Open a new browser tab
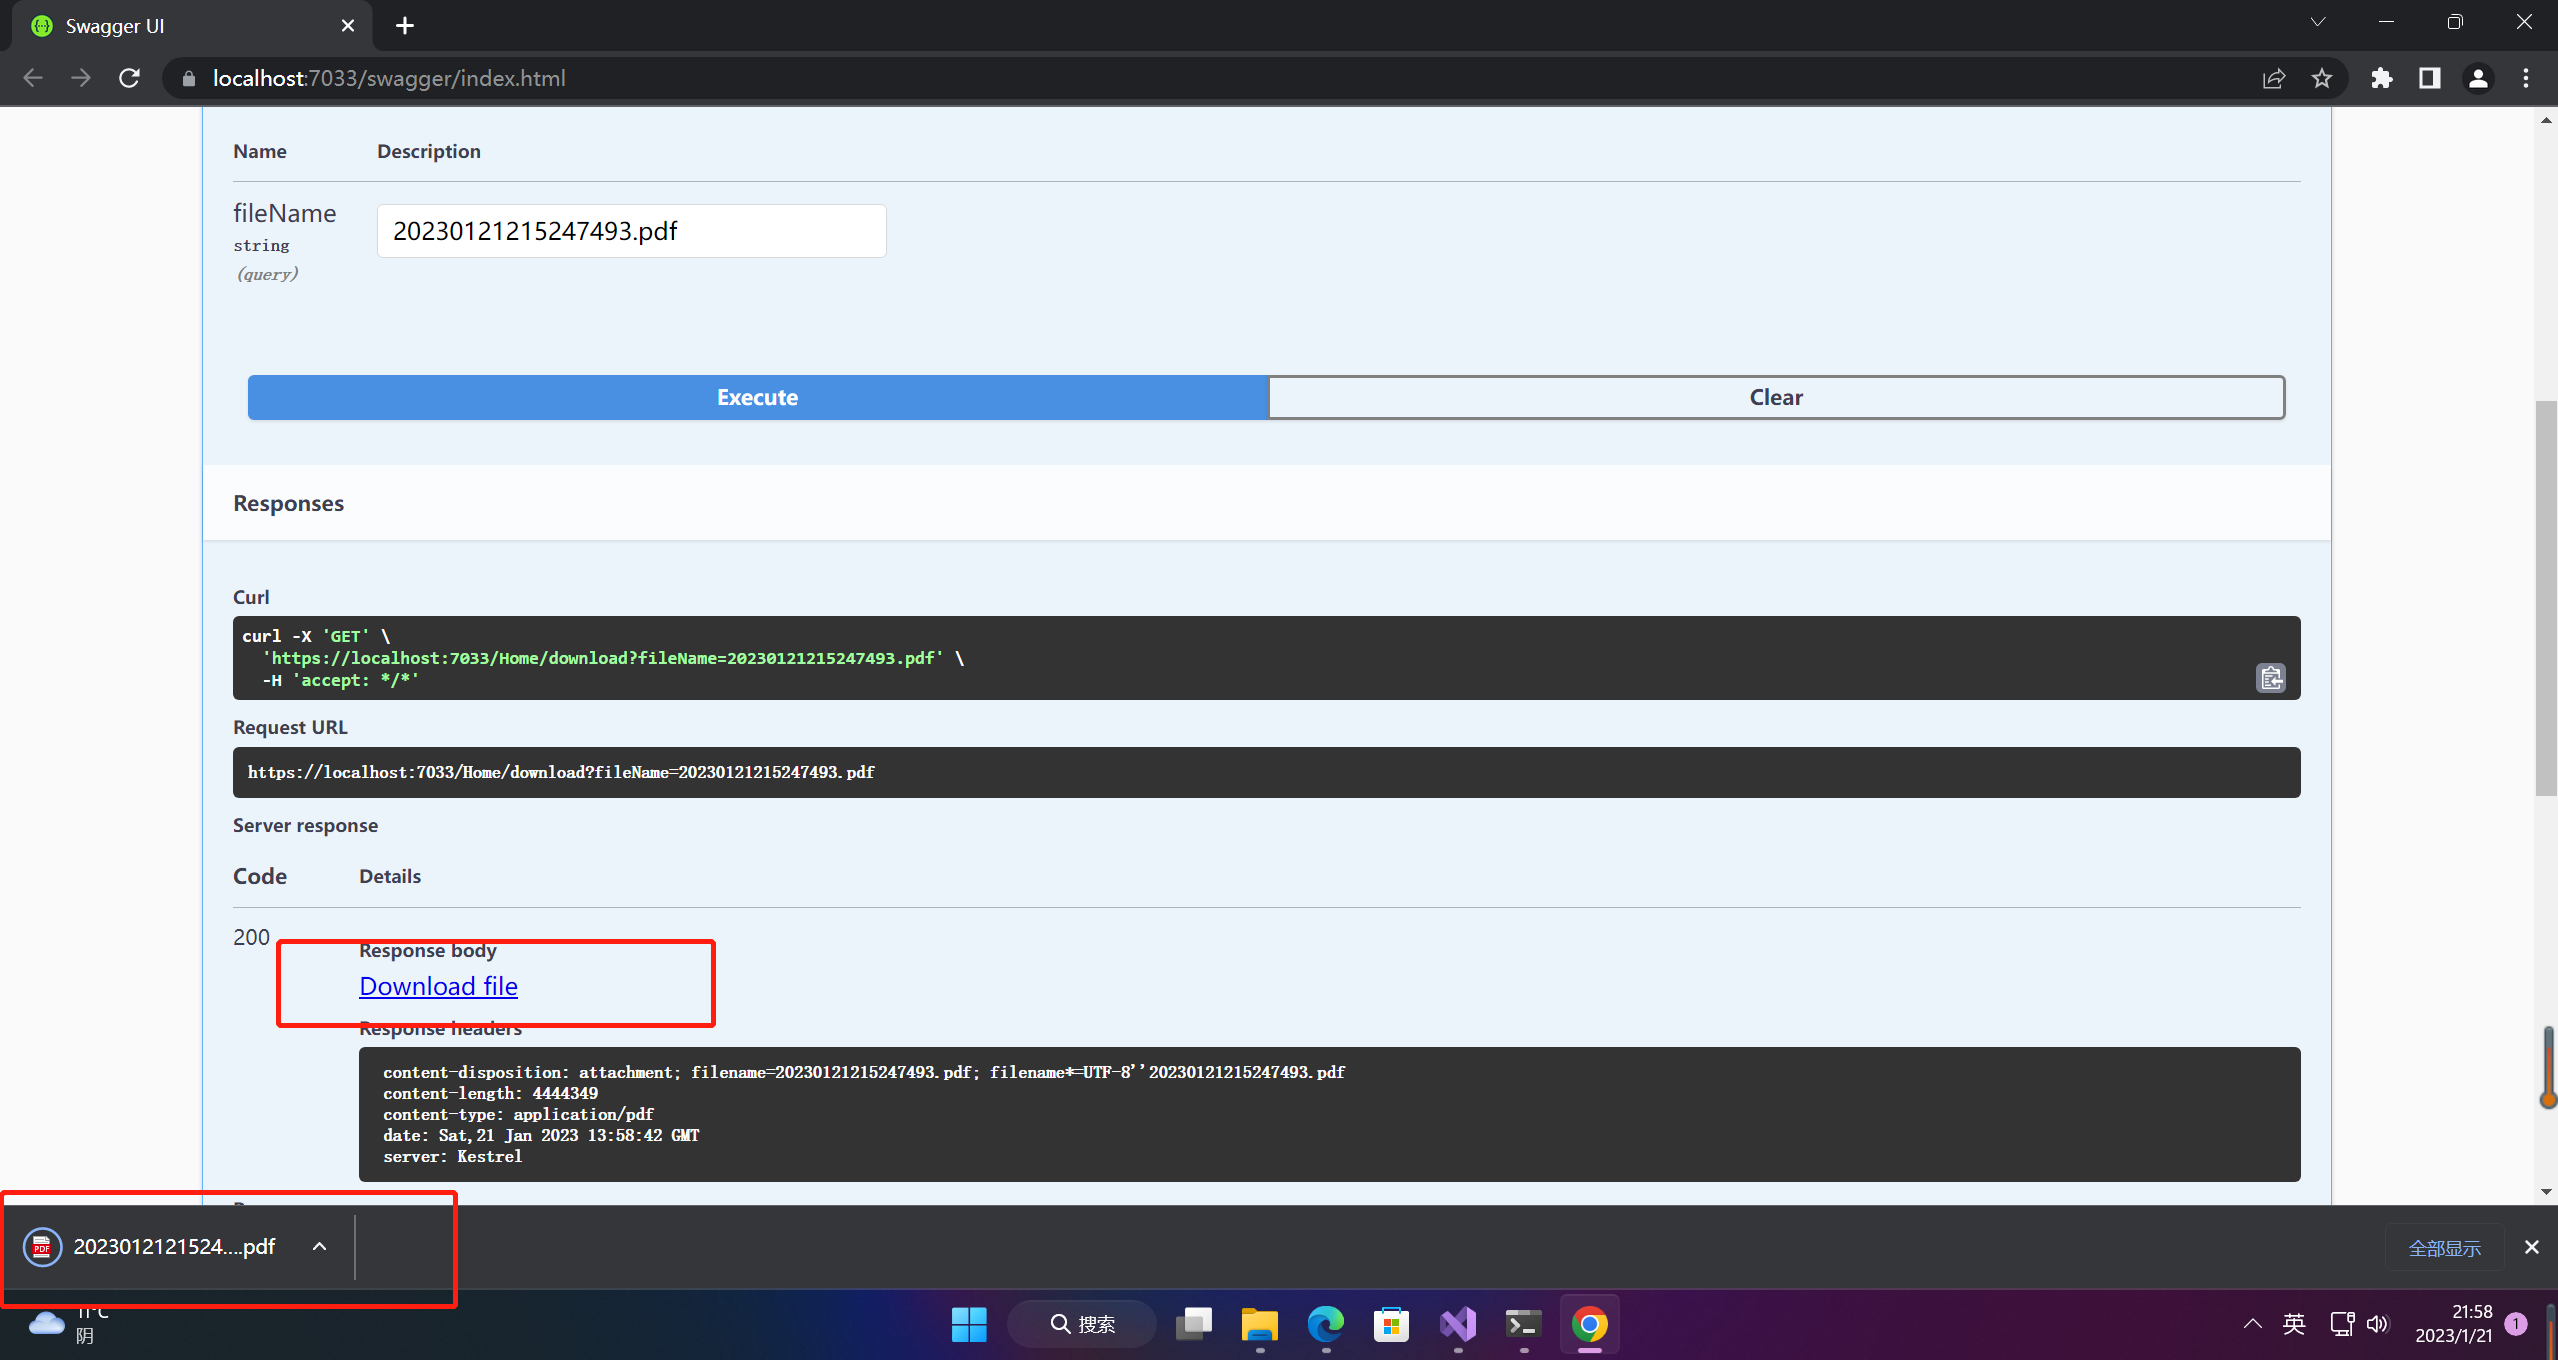Image resolution: width=2558 pixels, height=1360 pixels. tap(404, 26)
